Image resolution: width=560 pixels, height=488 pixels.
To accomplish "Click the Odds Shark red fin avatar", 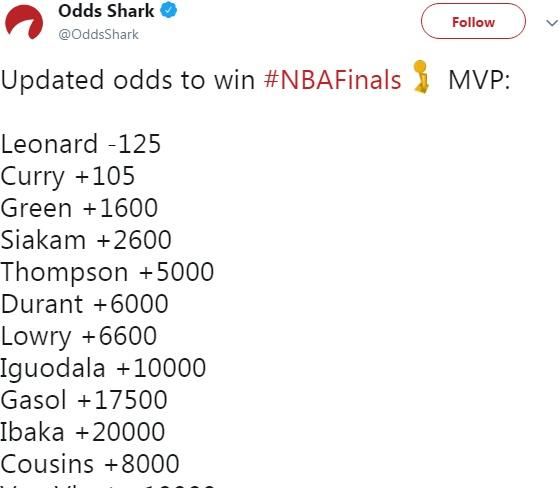I will [24, 22].
